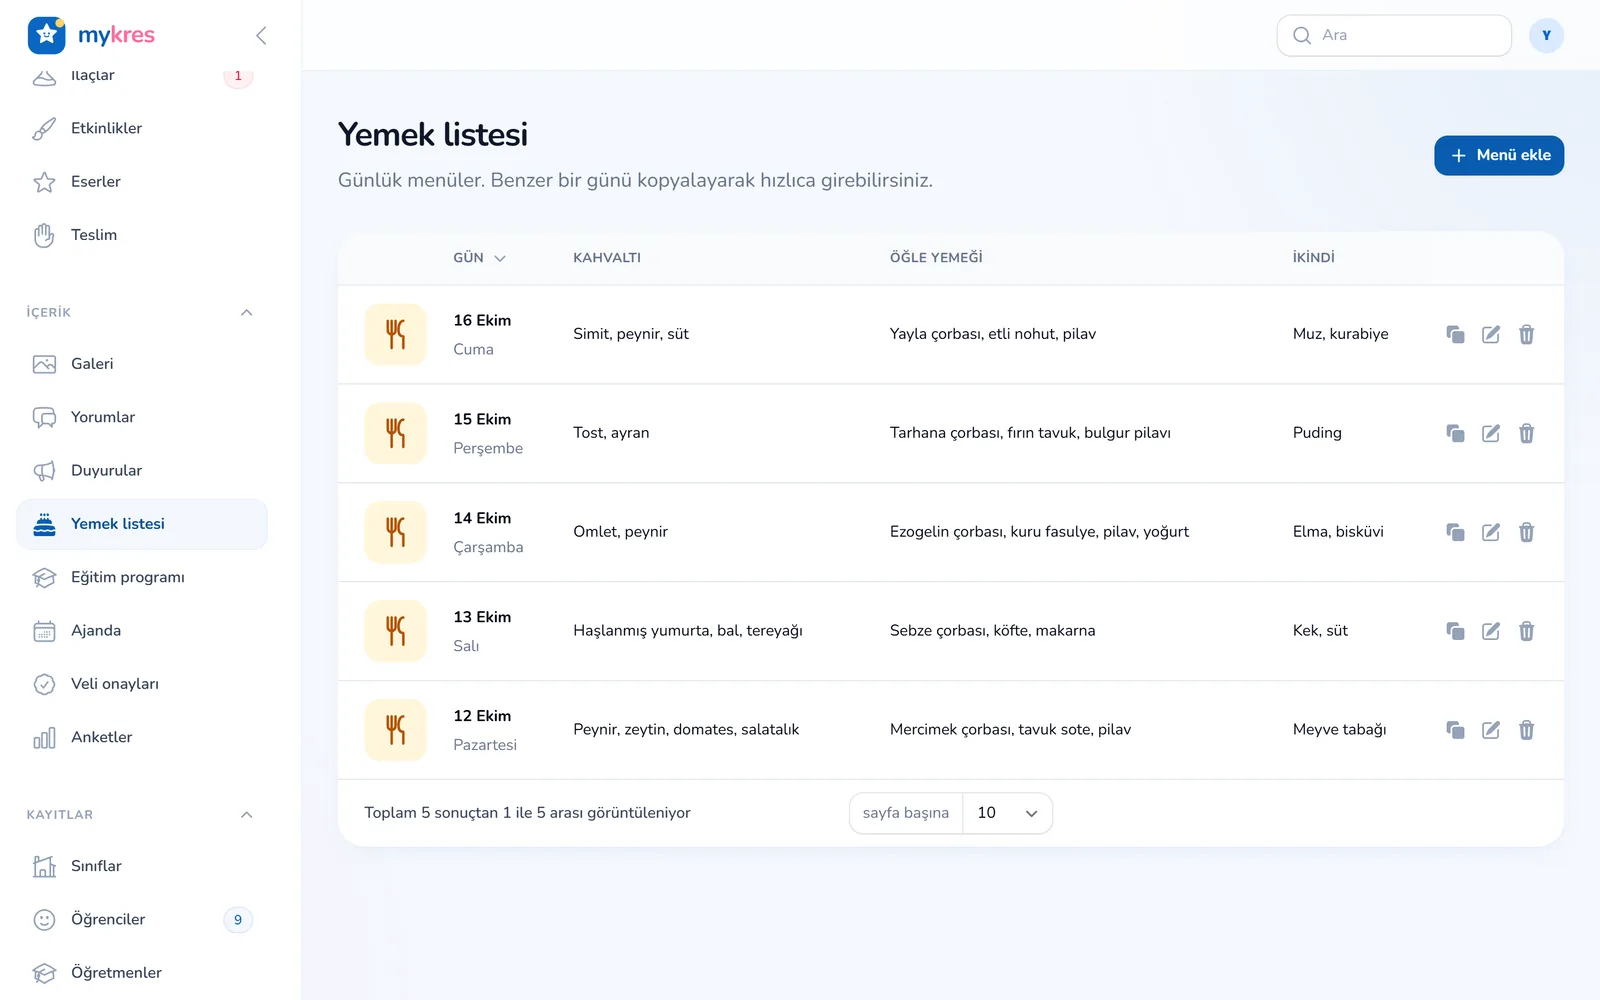Open the per-page count dropdown showing 10
Image resolution: width=1600 pixels, height=1000 pixels.
click(x=1007, y=813)
